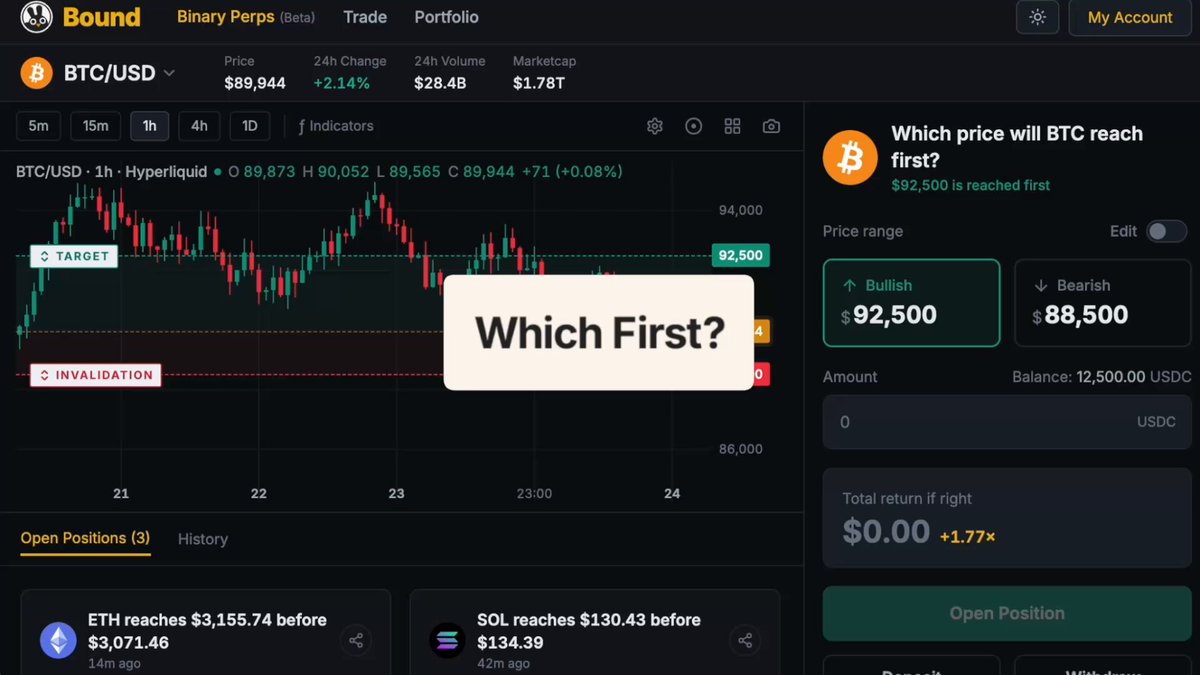The height and width of the screenshot is (675, 1200).
Task: Open the Portfolio nav item
Action: [446, 17]
